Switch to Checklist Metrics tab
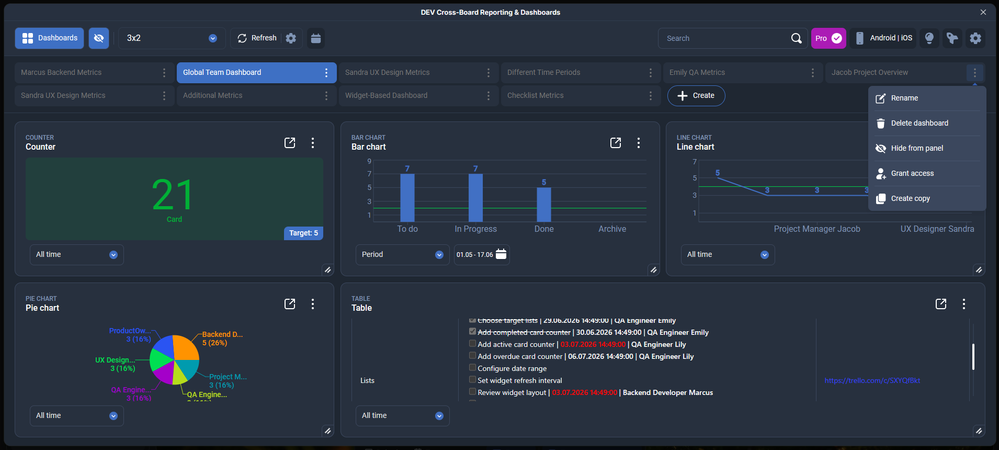This screenshot has width=999, height=450. (580, 96)
